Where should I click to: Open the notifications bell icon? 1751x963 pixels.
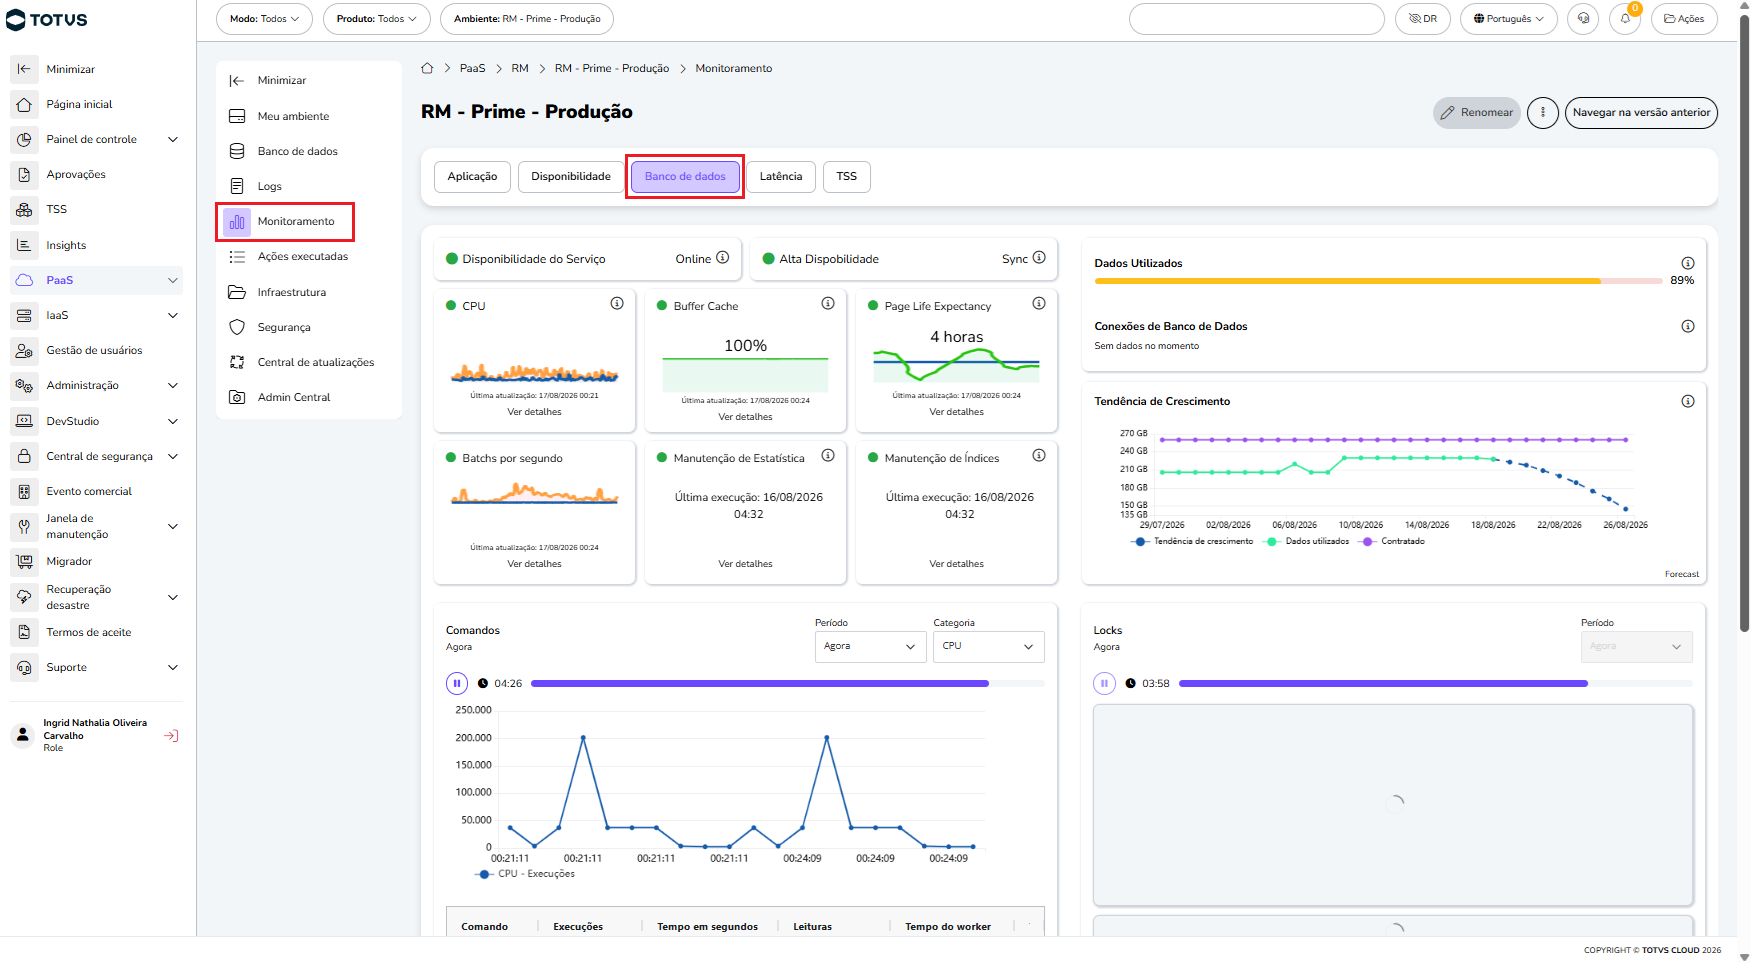click(1625, 19)
